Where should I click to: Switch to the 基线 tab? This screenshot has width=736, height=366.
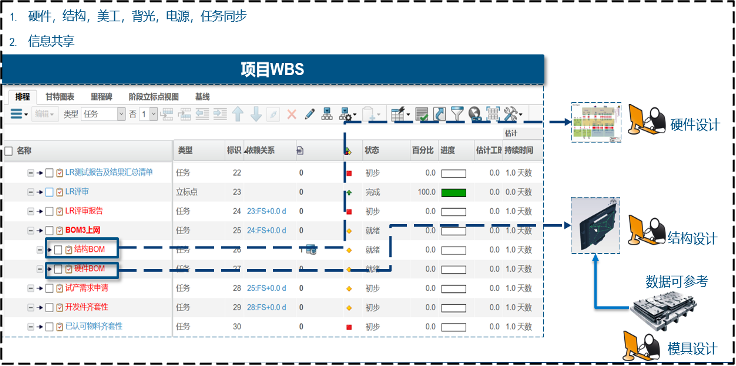coord(202,97)
